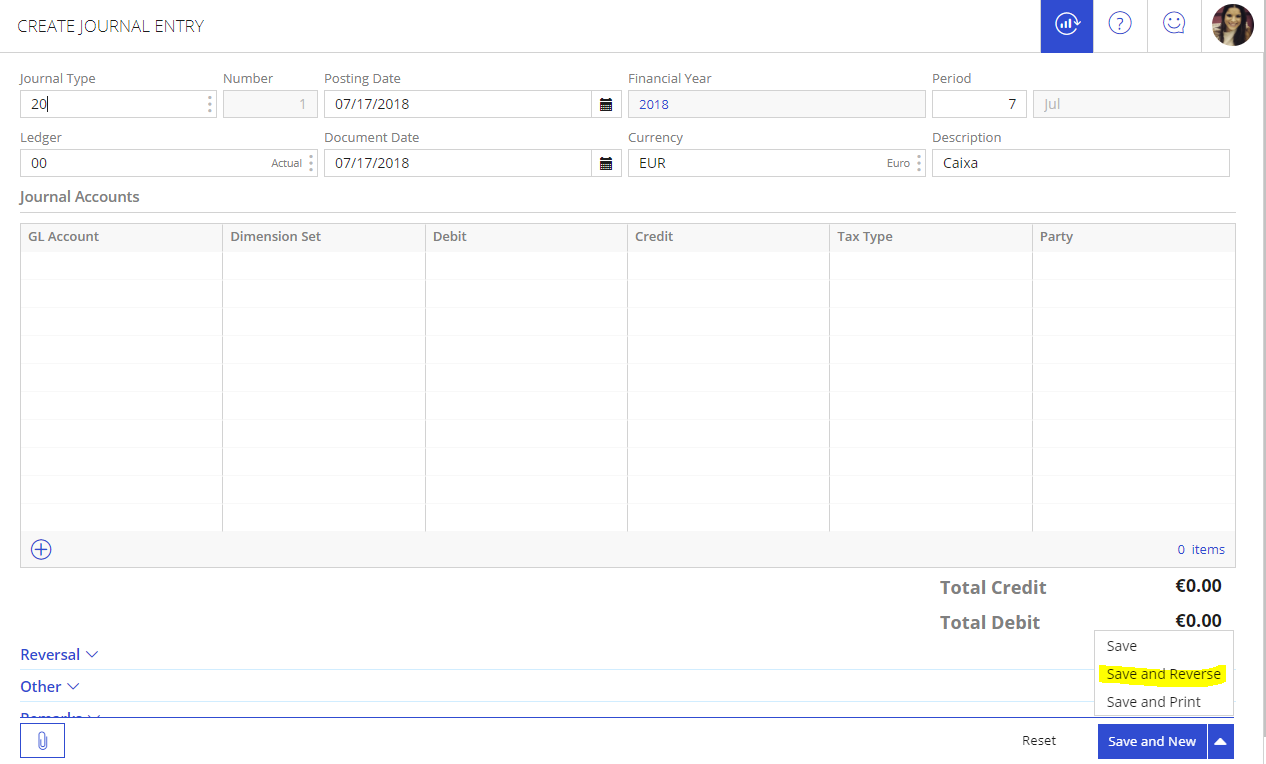Toggle the Save and New arrow menu
1266x764 pixels.
click(1220, 741)
